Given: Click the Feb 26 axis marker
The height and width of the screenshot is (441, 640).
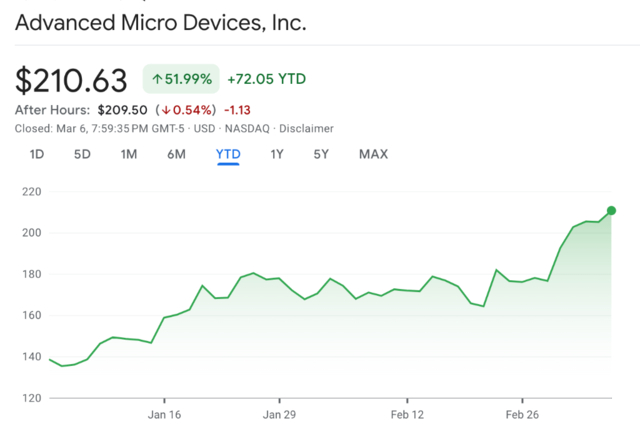Looking at the screenshot, I should (521, 414).
